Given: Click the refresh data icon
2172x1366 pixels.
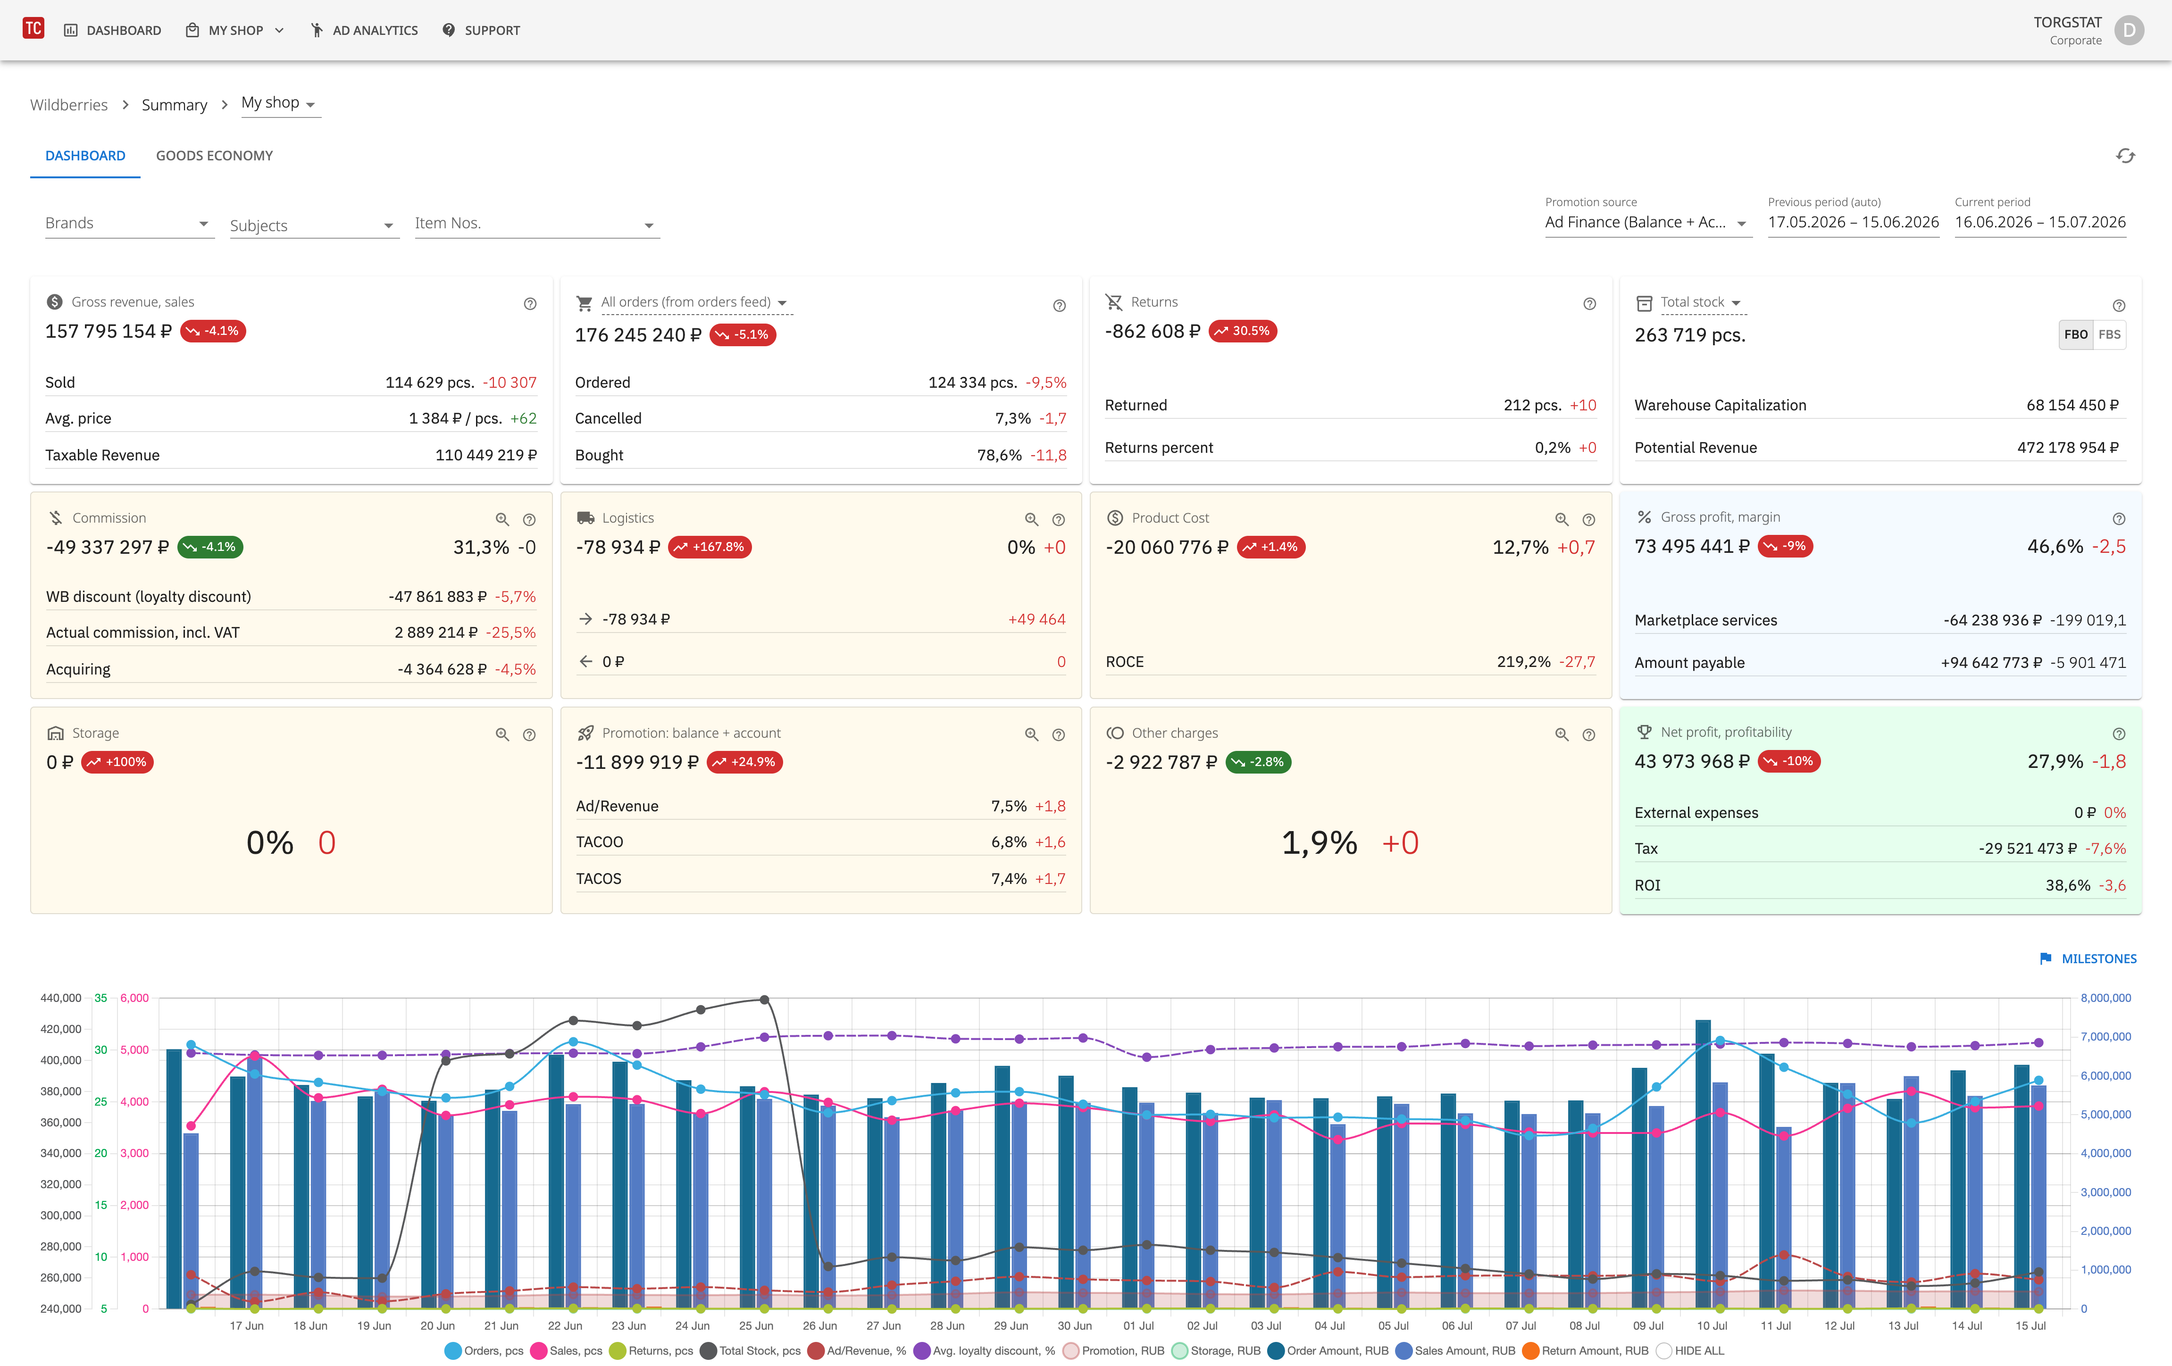Looking at the screenshot, I should [2125, 156].
